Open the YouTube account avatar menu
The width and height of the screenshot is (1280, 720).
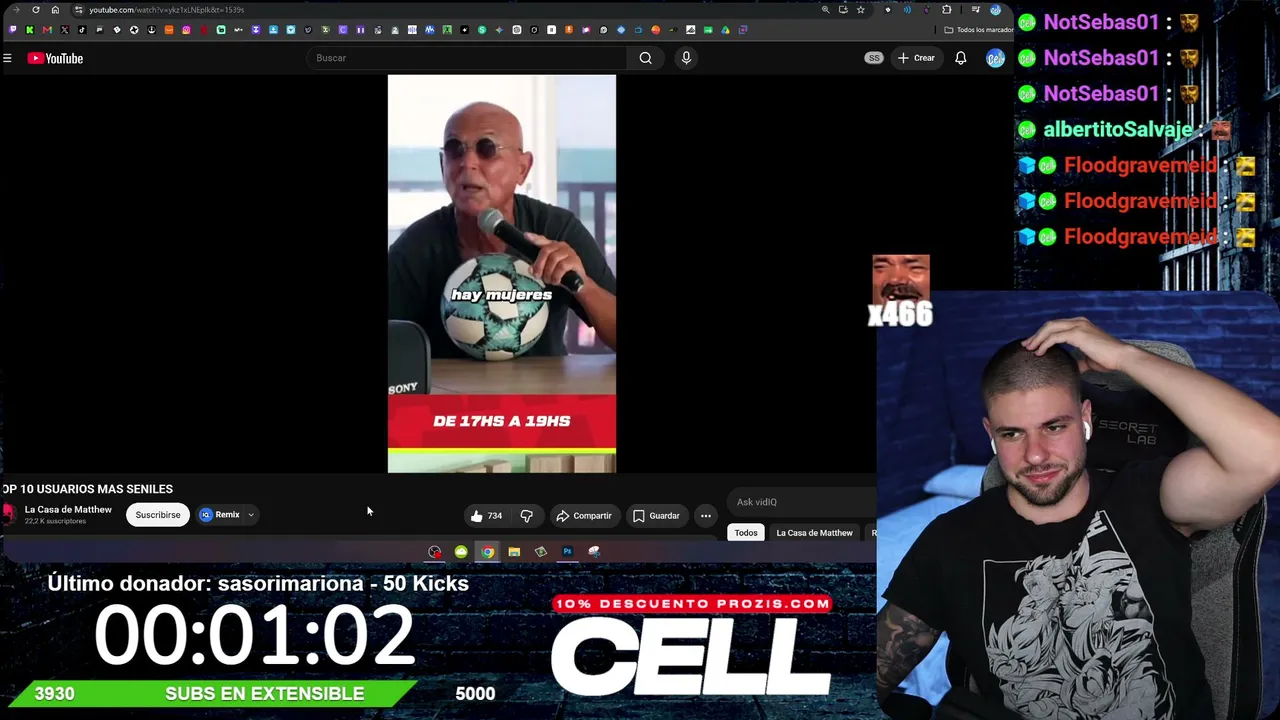tap(994, 58)
